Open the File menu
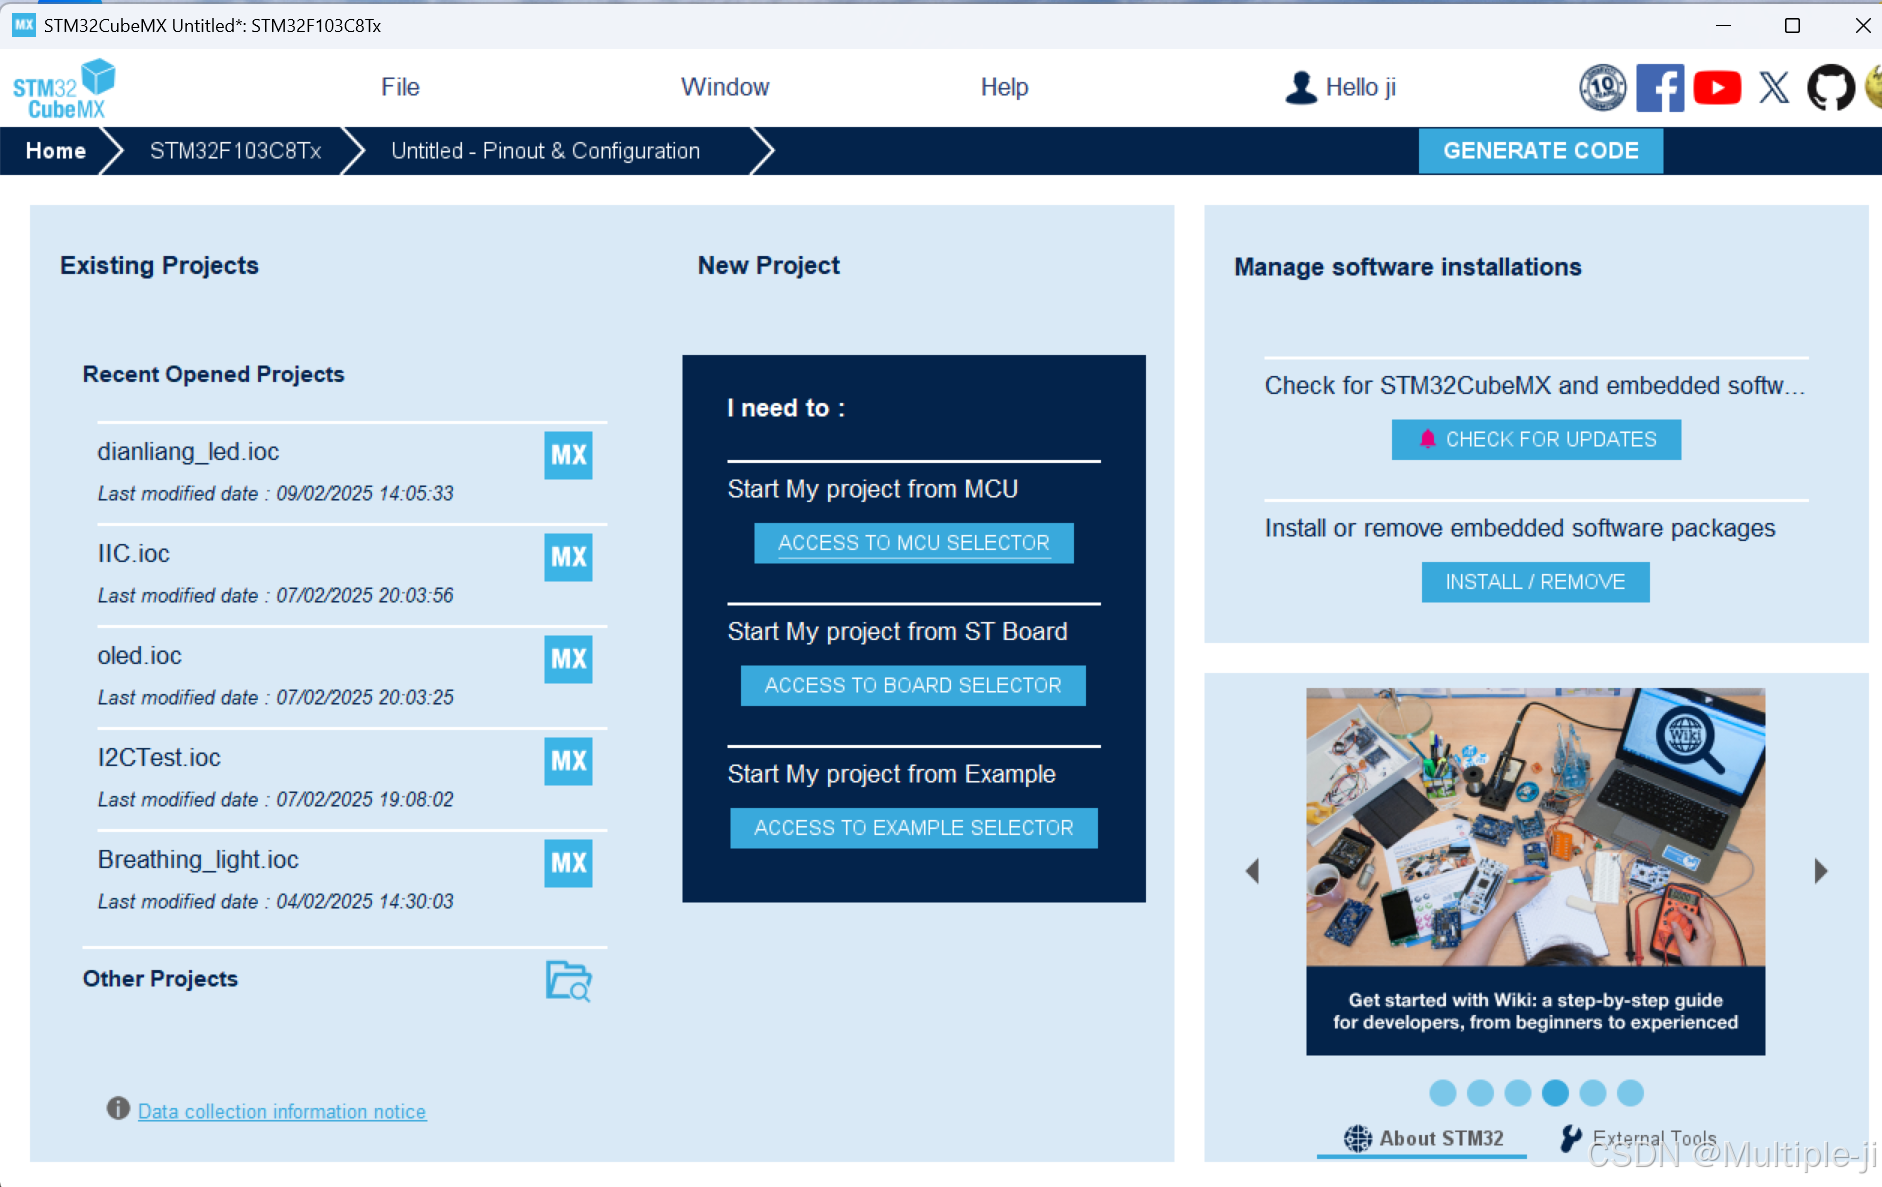The image size is (1882, 1187). click(x=400, y=87)
